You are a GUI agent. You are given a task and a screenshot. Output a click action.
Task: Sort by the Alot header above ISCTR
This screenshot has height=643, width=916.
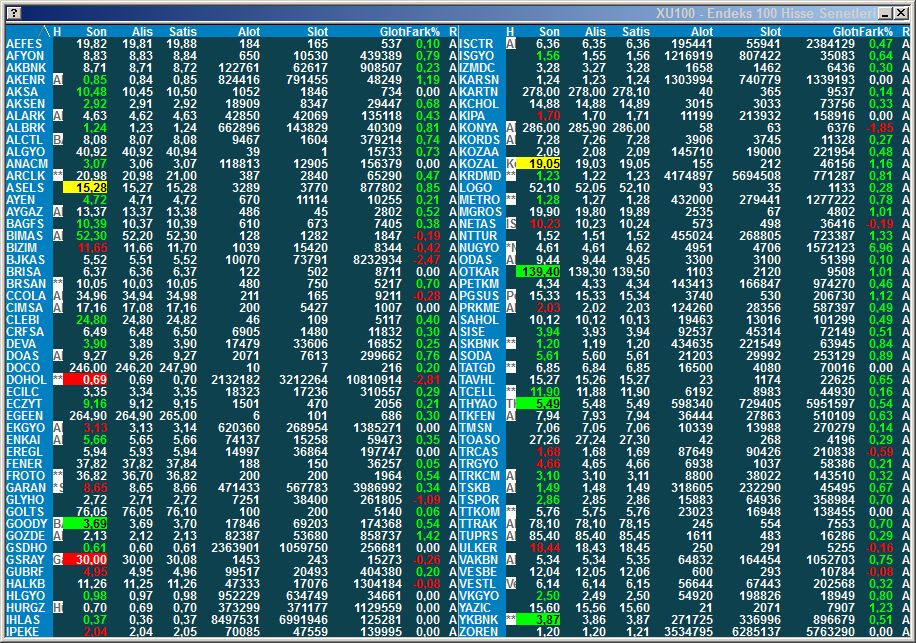pyautogui.click(x=702, y=32)
